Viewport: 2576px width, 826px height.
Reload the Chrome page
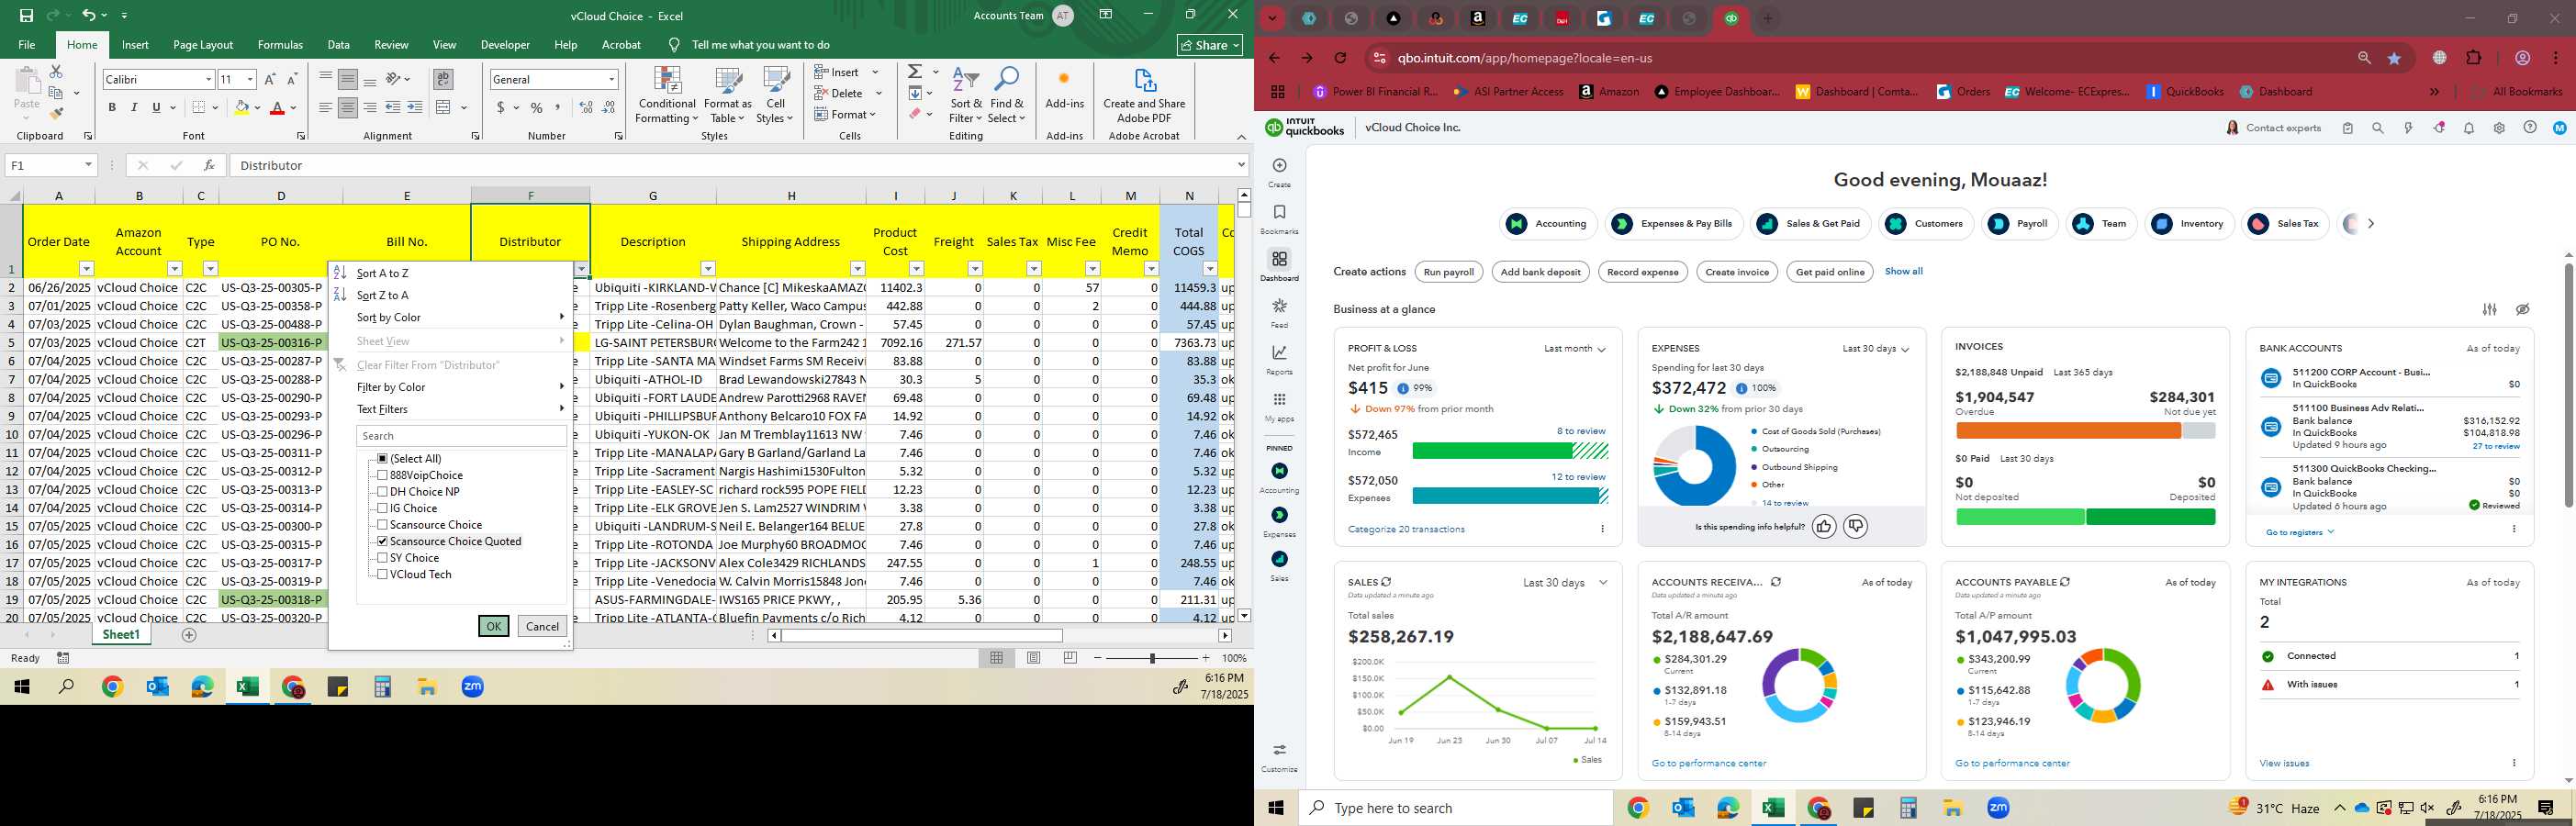1340,58
